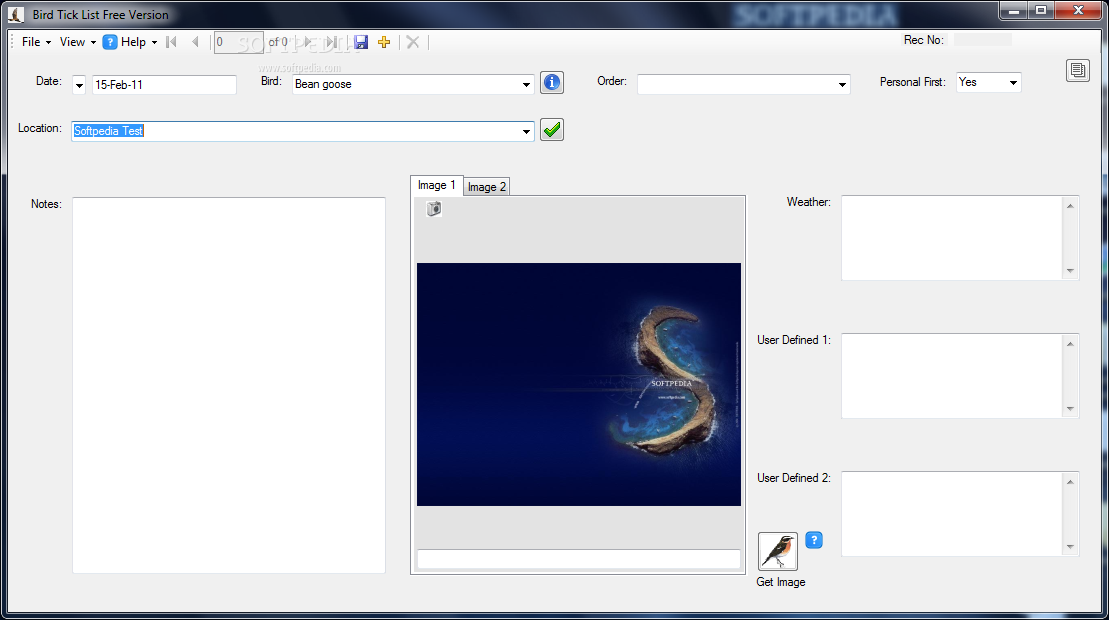Click inside the Weather text box
The height and width of the screenshot is (620, 1109).
(x=952, y=238)
